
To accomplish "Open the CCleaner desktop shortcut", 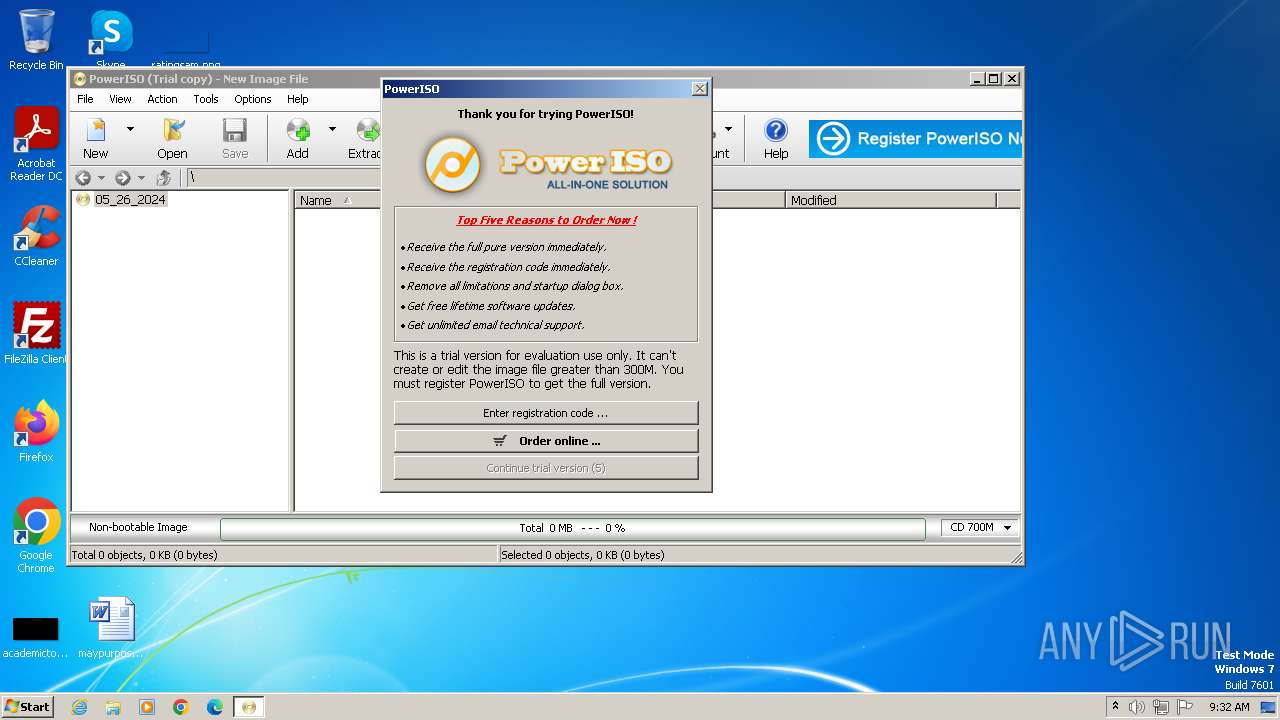I will click(36, 236).
